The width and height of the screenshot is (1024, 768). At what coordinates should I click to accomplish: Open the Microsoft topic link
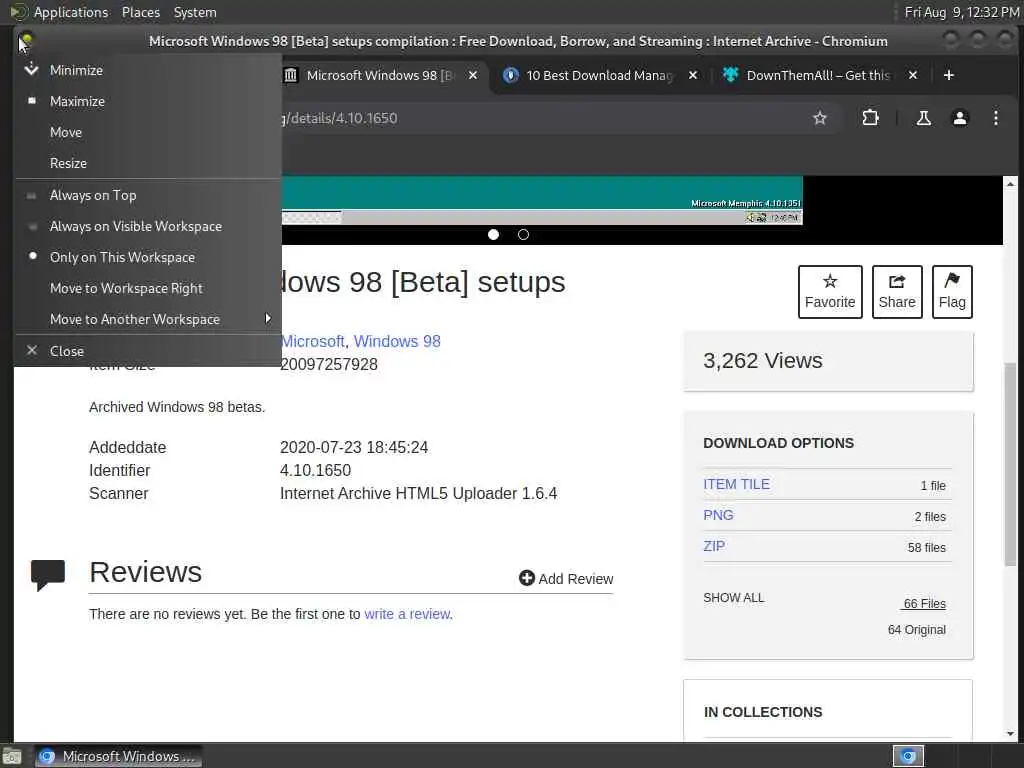[313, 342]
